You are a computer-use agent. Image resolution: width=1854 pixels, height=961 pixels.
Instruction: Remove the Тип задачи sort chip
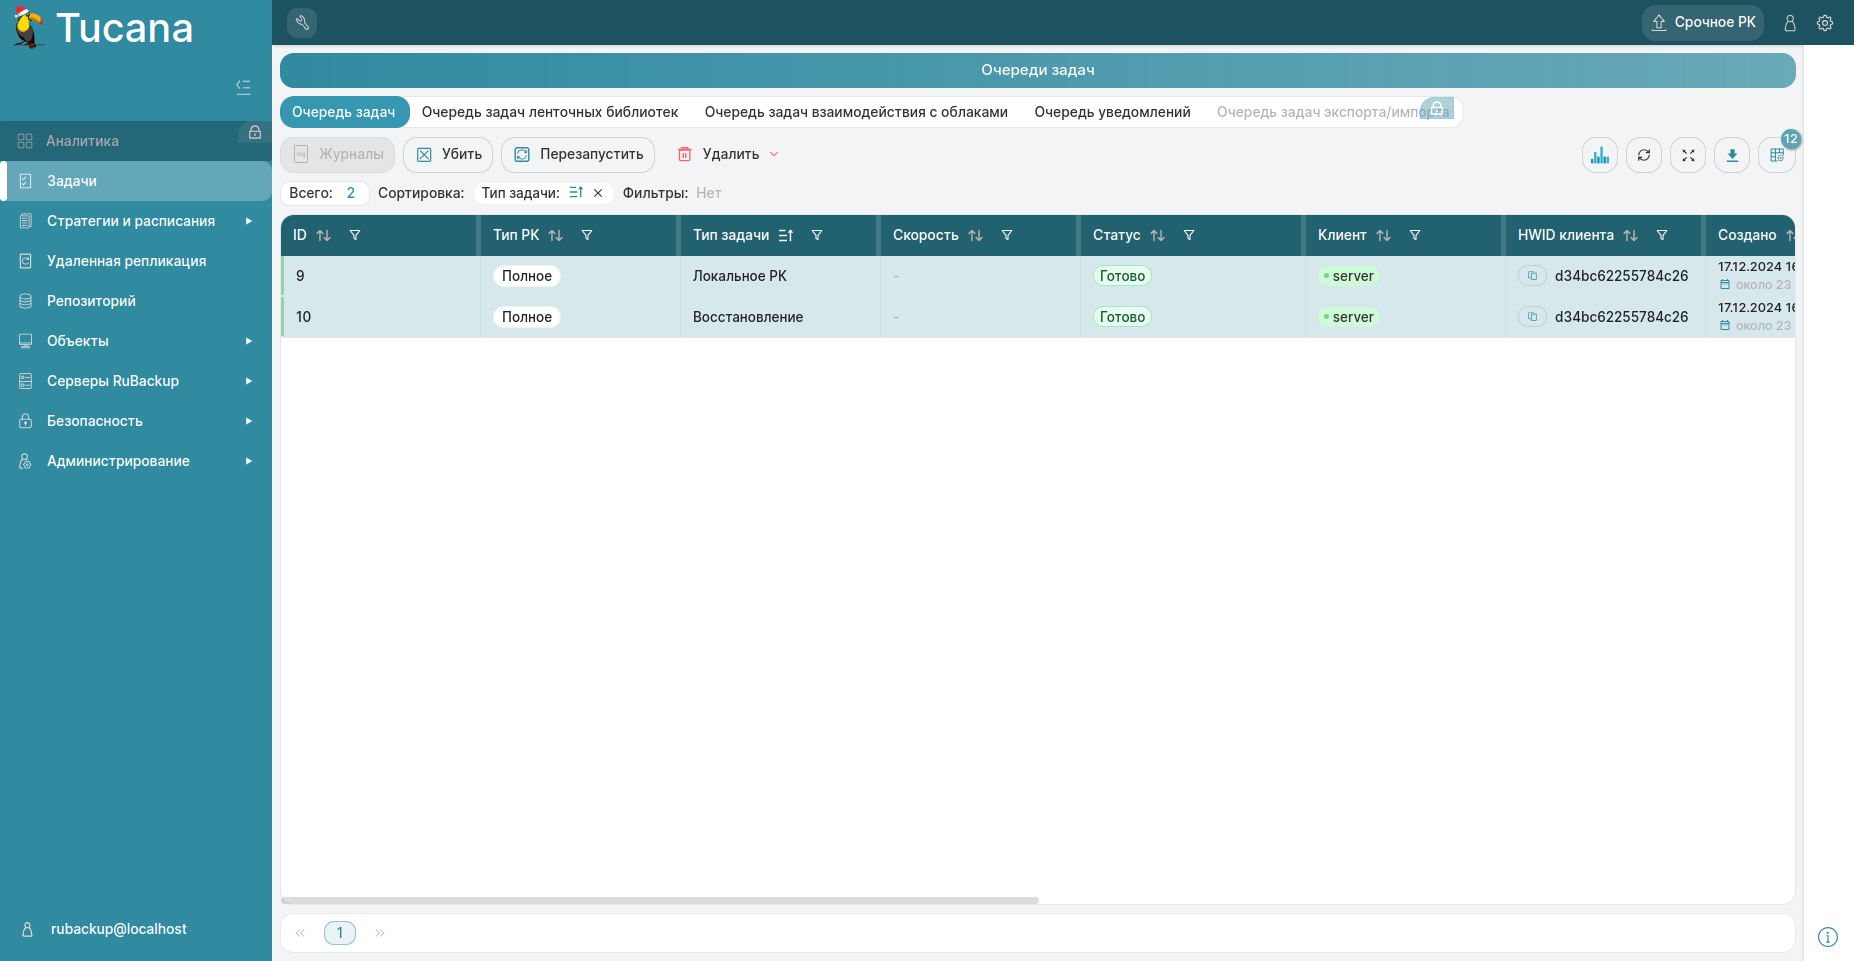pos(598,194)
